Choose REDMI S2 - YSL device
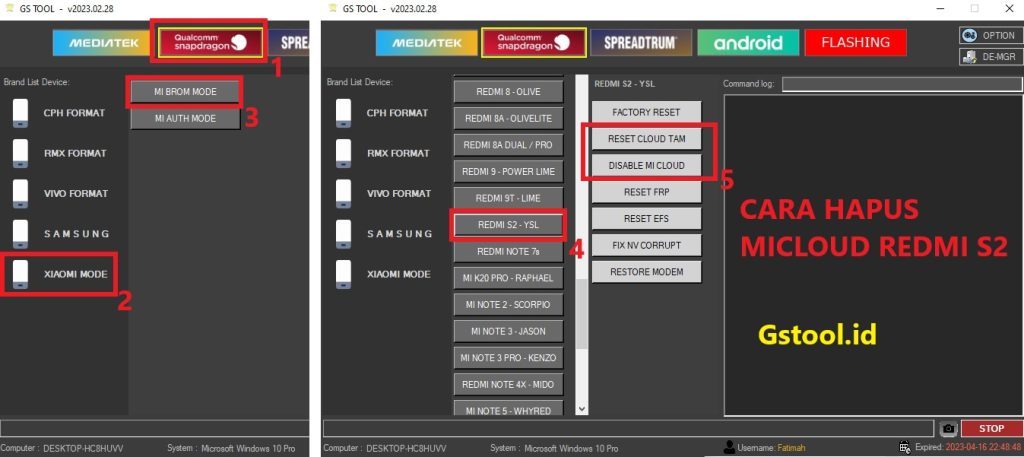Screen dimensions: 1024x457 (x=508, y=225)
